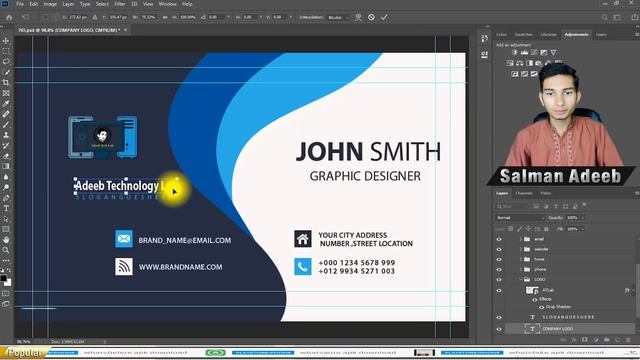Add a Vibrance adjustment
Image resolution: width=640 pixels, height=360 pixels.
[x=553, y=52]
